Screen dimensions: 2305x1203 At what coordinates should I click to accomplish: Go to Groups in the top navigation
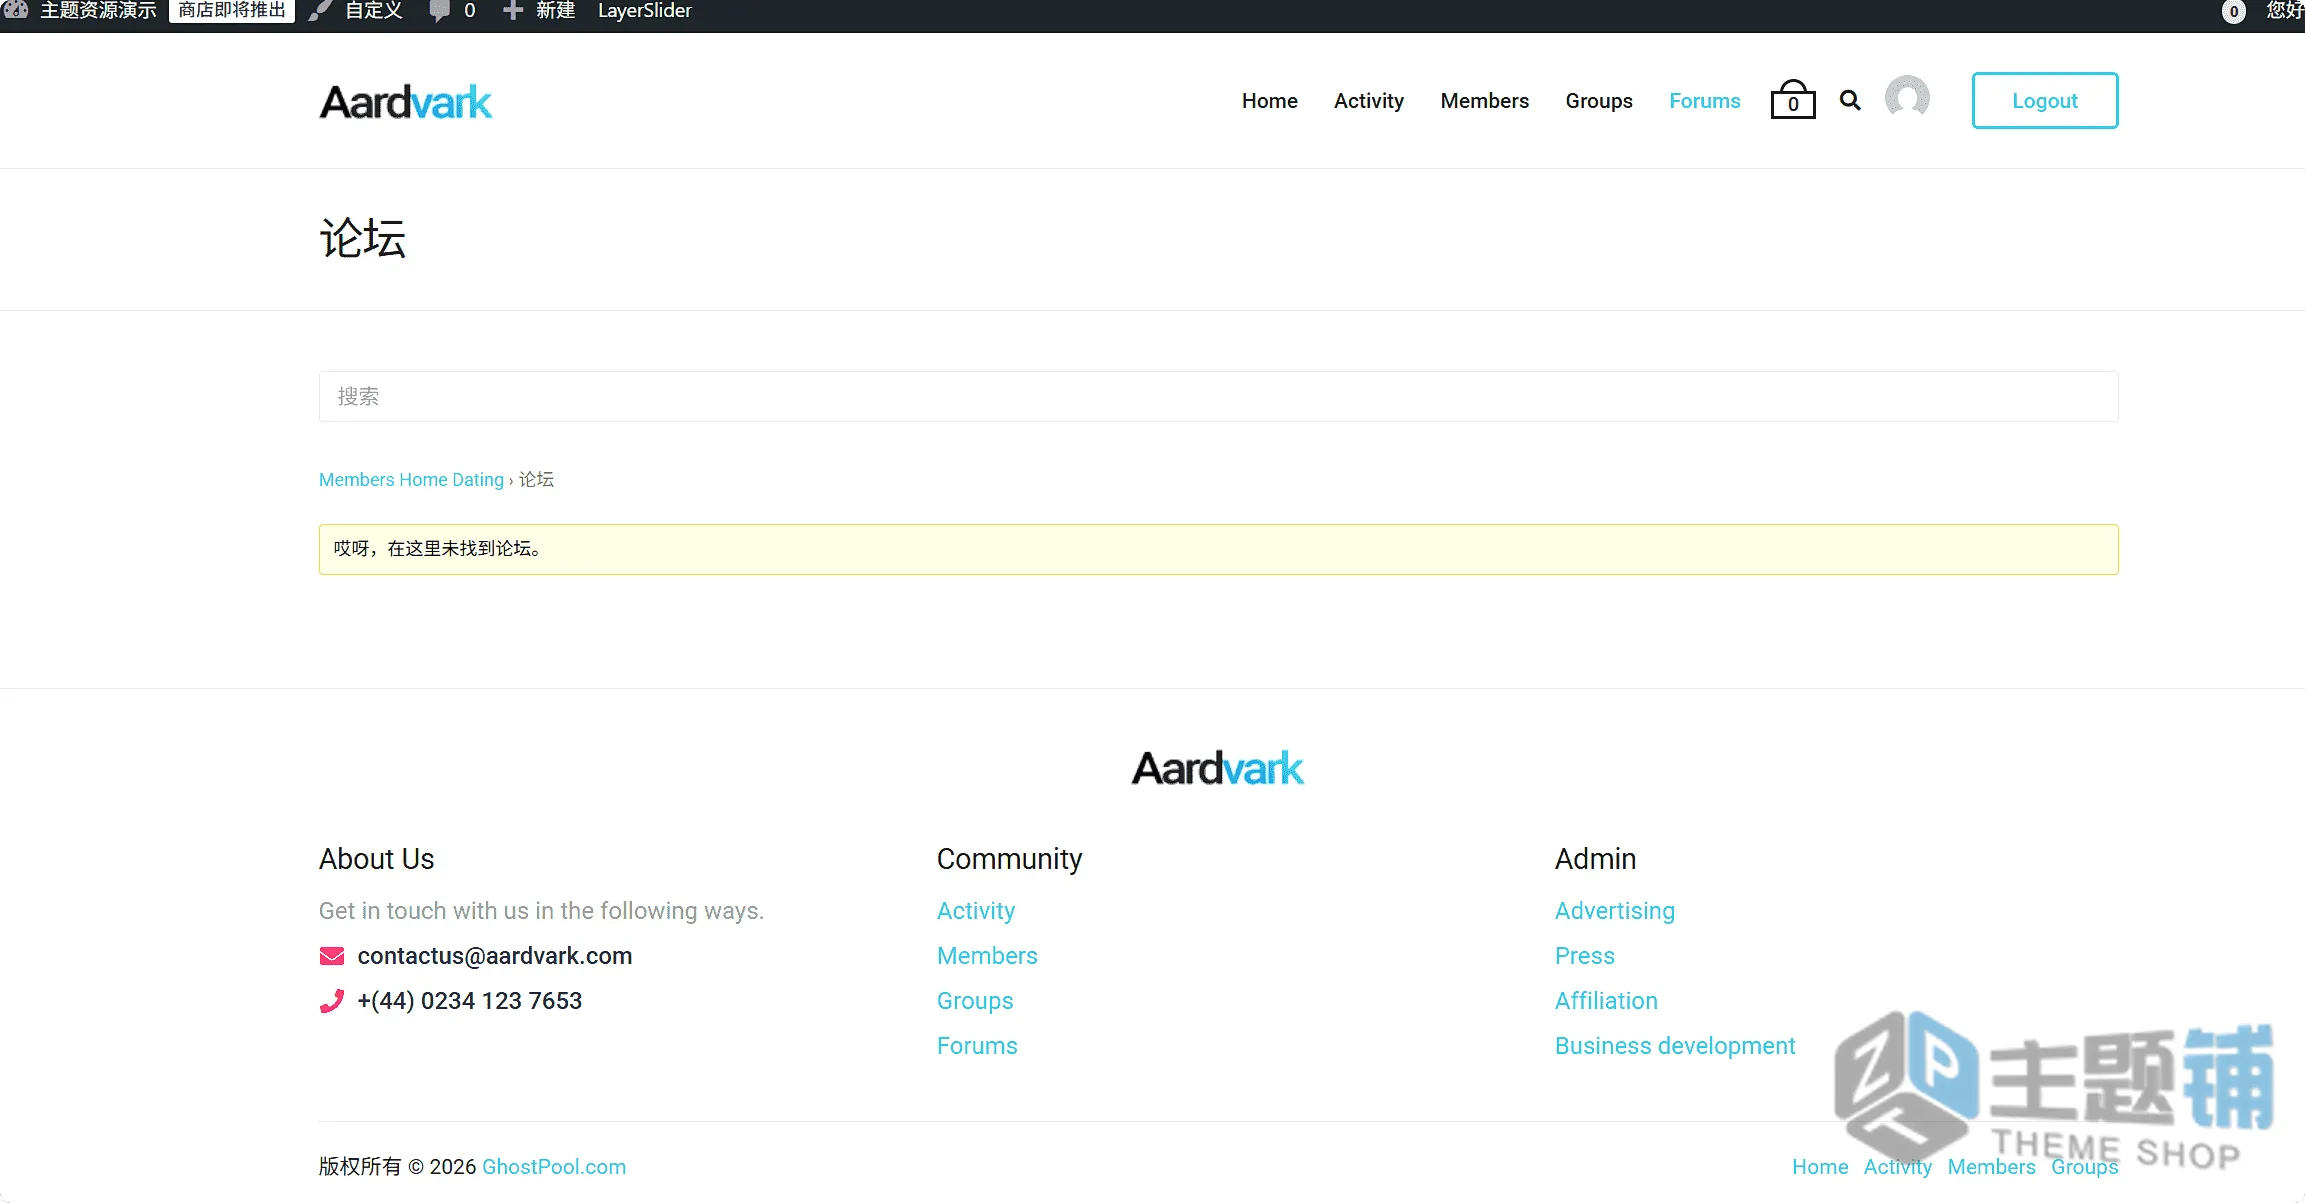[1598, 101]
